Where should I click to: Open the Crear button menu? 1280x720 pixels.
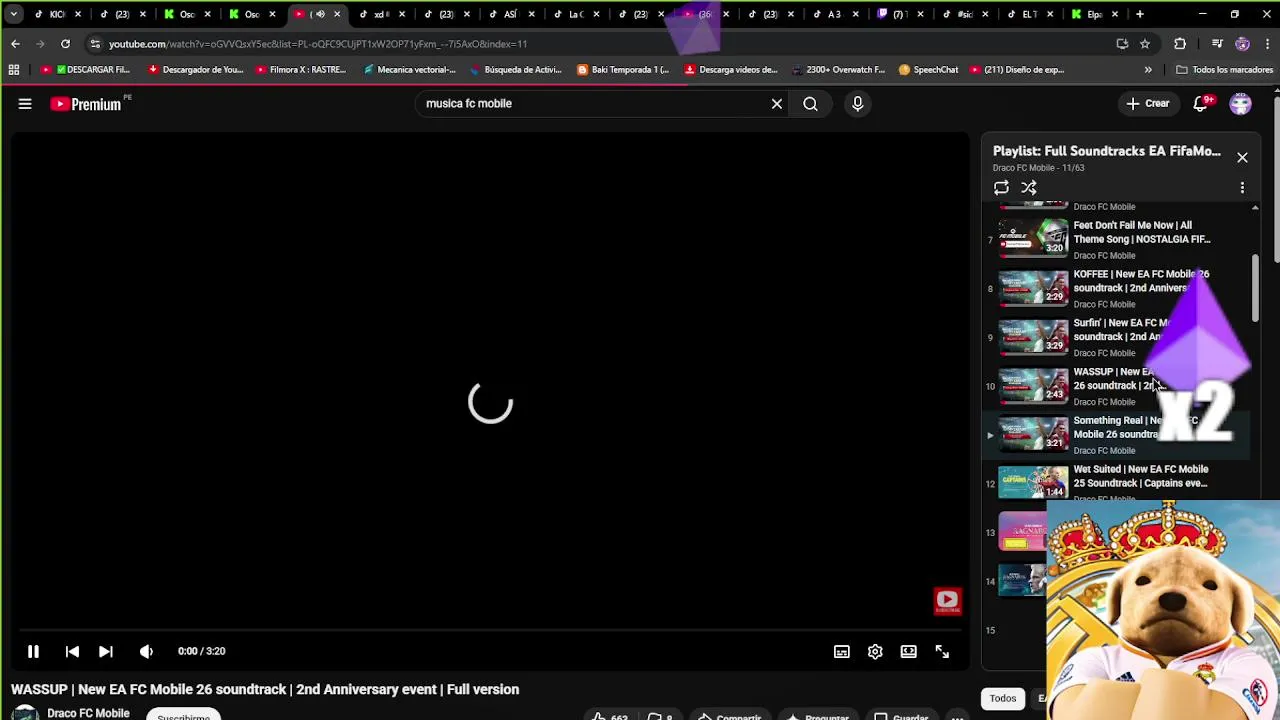click(x=1148, y=103)
